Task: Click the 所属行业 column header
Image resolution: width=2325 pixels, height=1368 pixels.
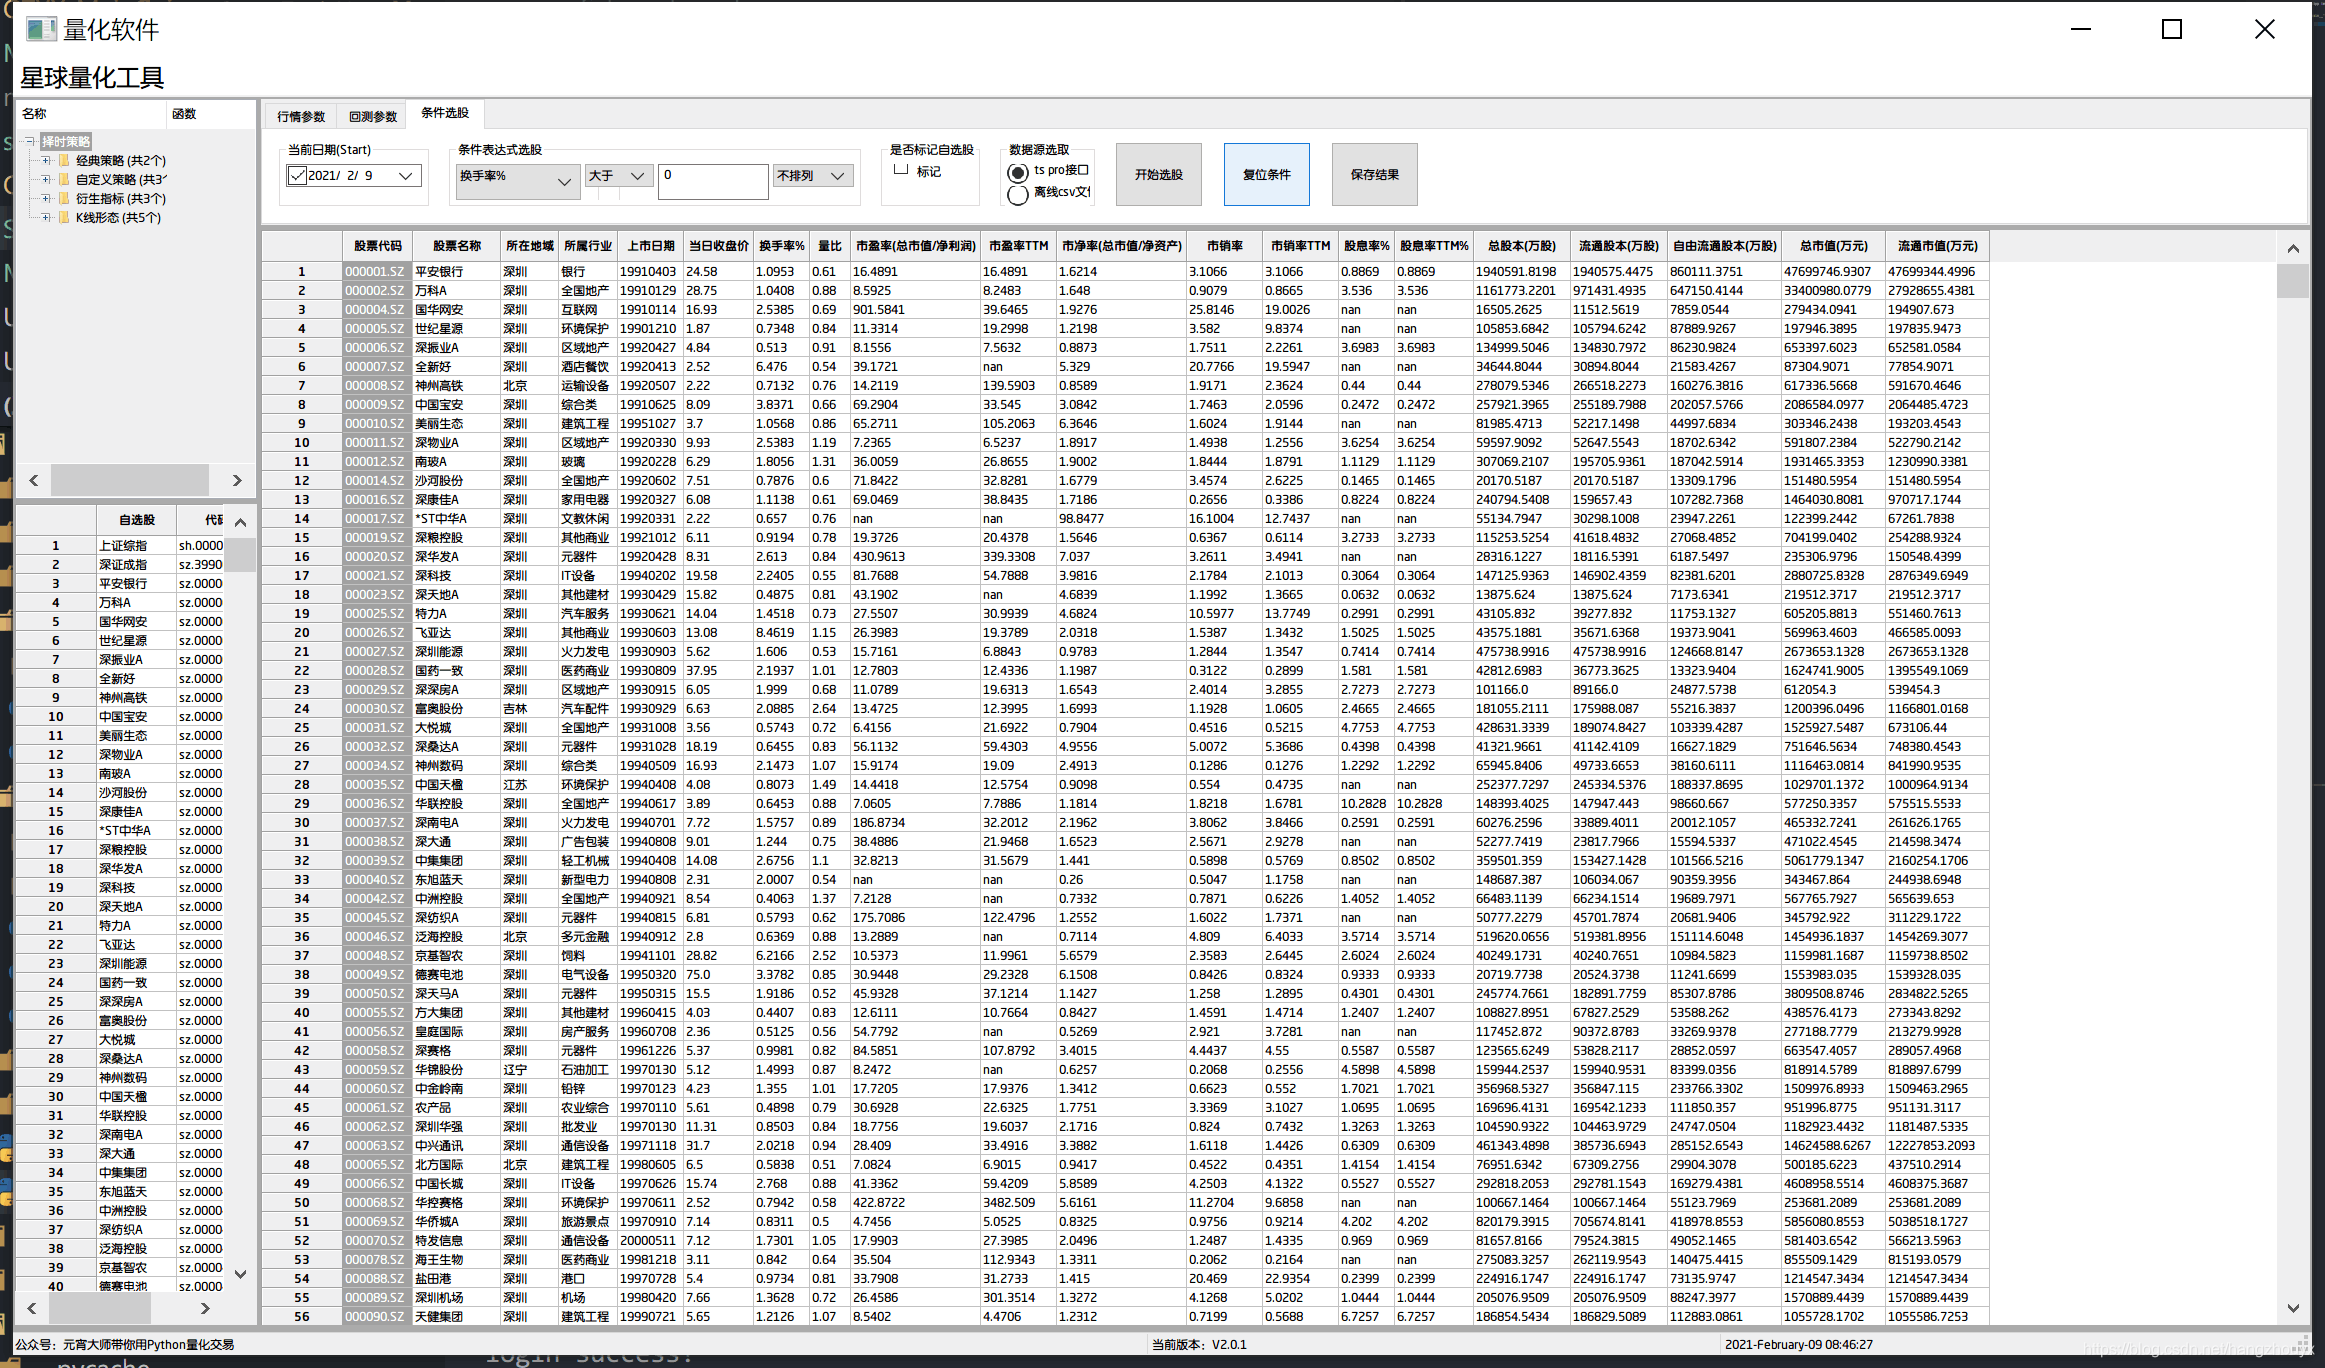Action: 587,246
